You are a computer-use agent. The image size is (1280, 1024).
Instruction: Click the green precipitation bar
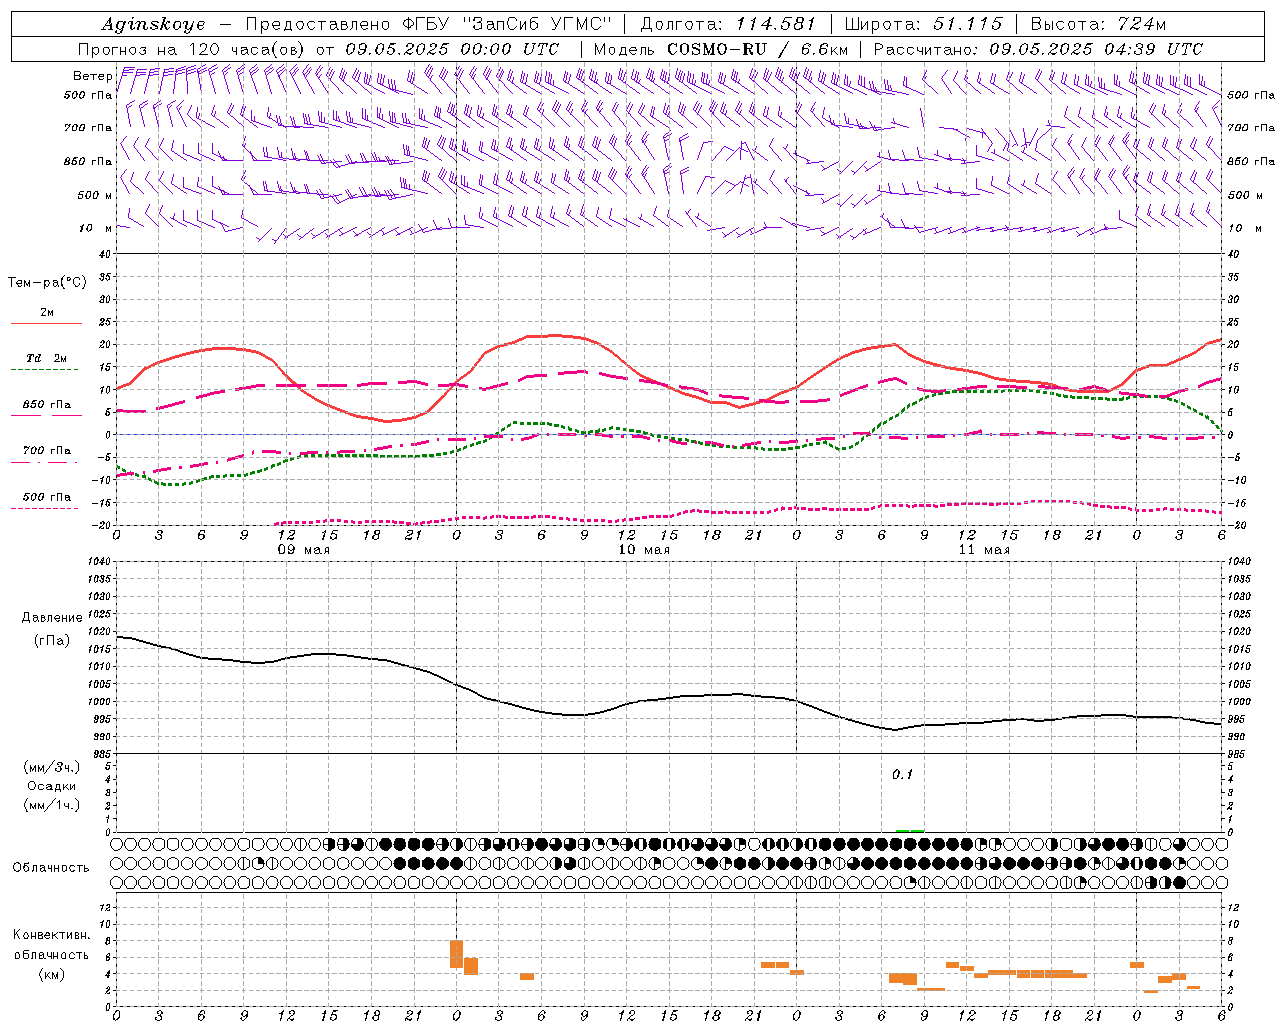click(x=909, y=831)
